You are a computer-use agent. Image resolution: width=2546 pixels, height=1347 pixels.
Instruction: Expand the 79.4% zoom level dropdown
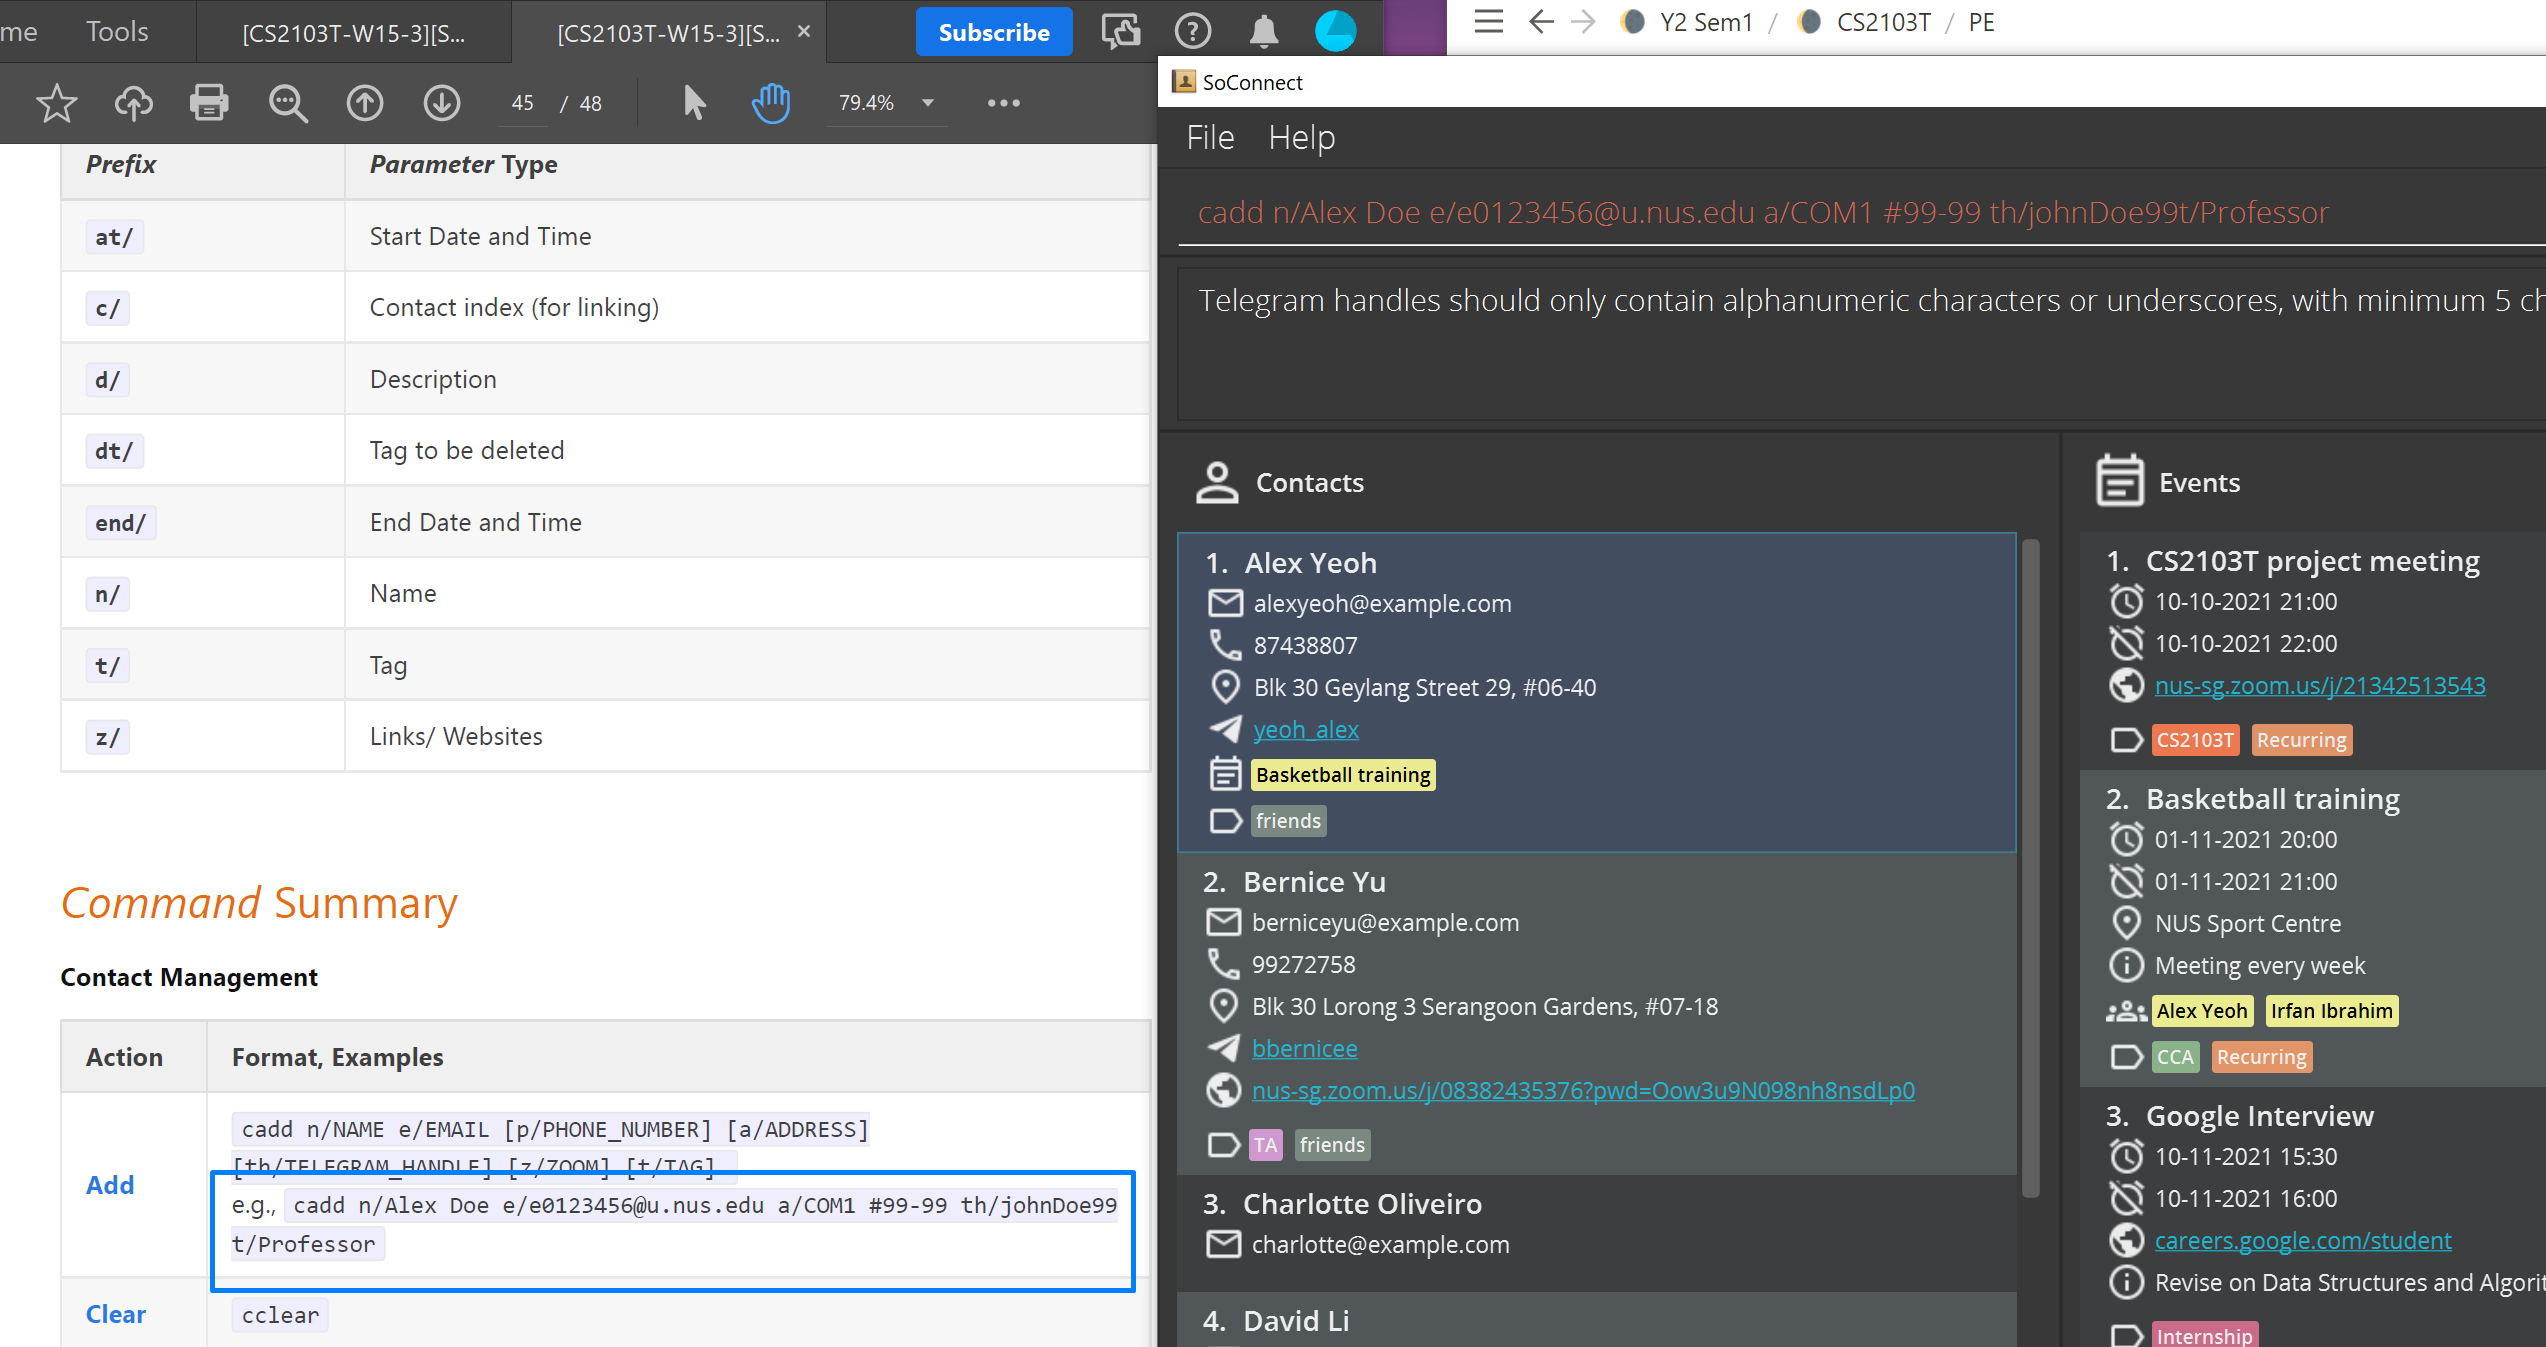928,103
